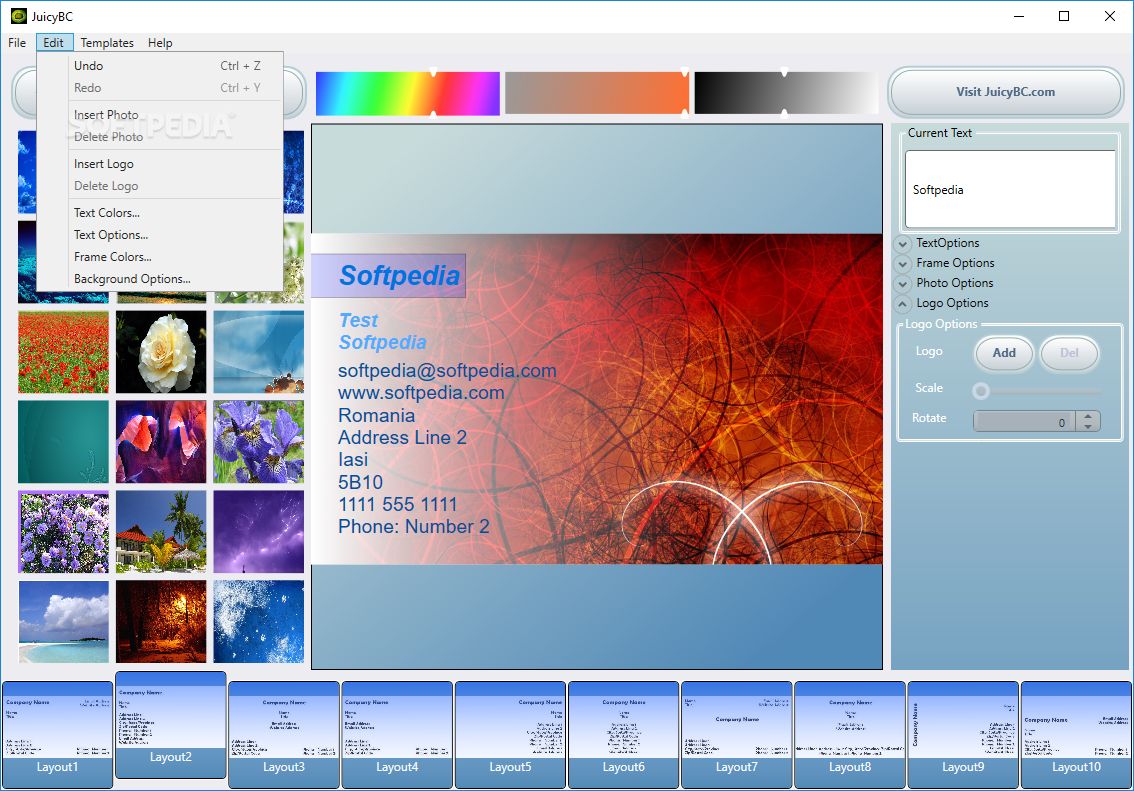Click the Del logo button
1134x791 pixels.
1069,353
